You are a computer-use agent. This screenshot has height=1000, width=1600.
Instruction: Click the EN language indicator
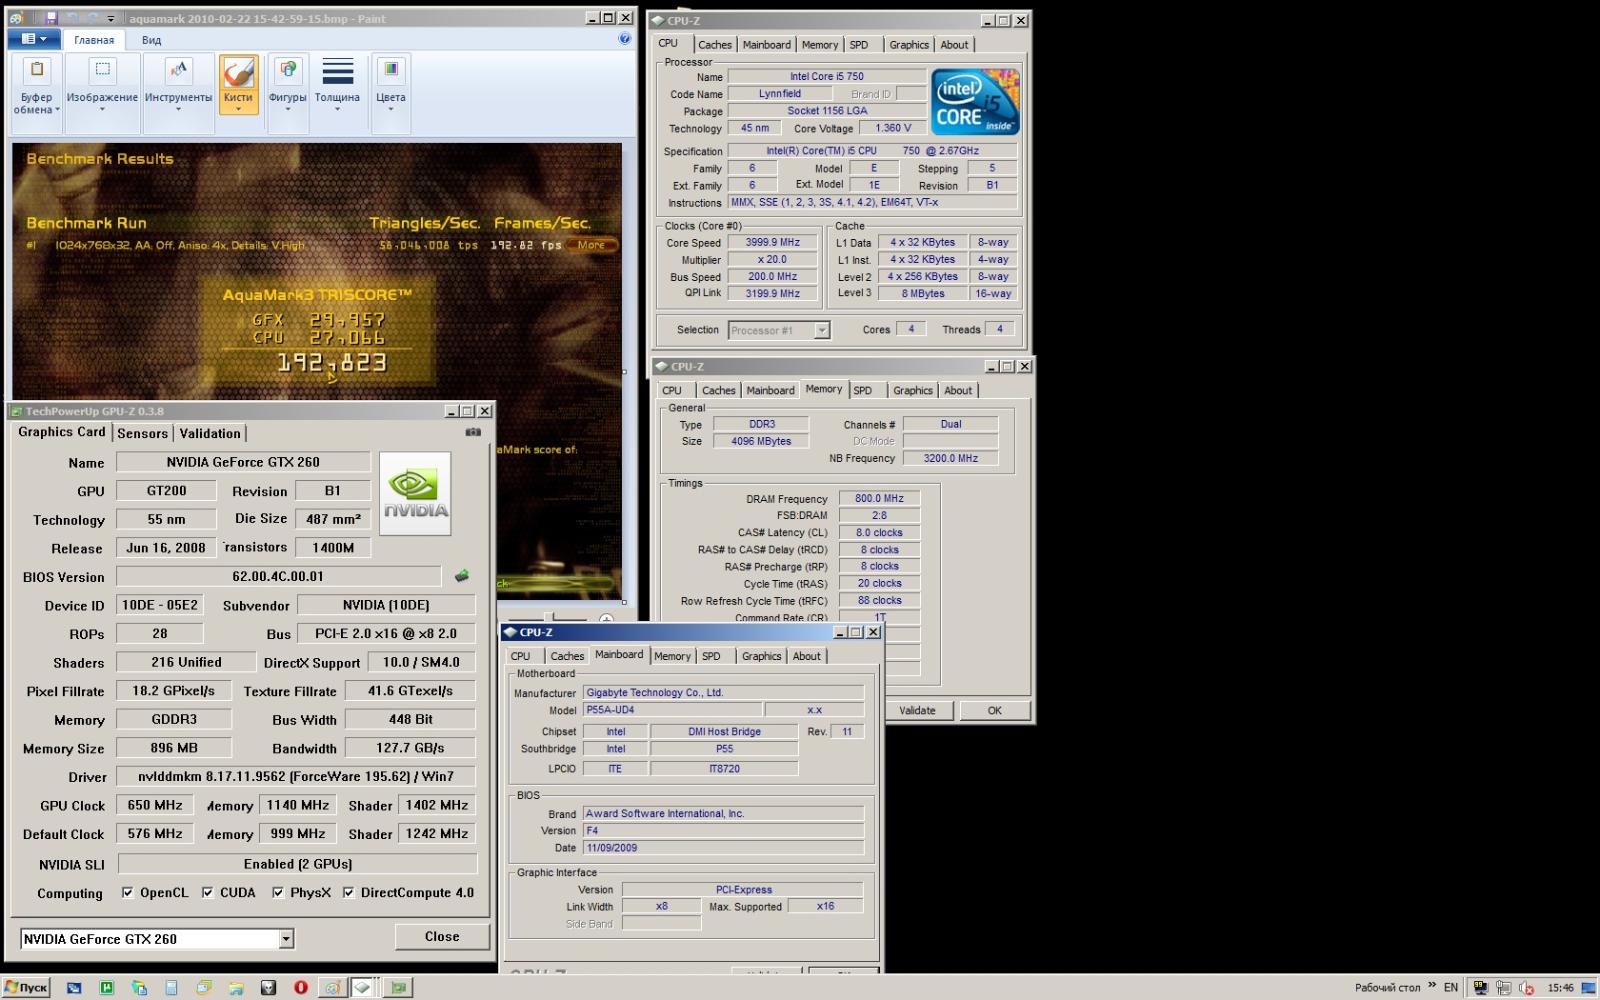click(x=1451, y=988)
